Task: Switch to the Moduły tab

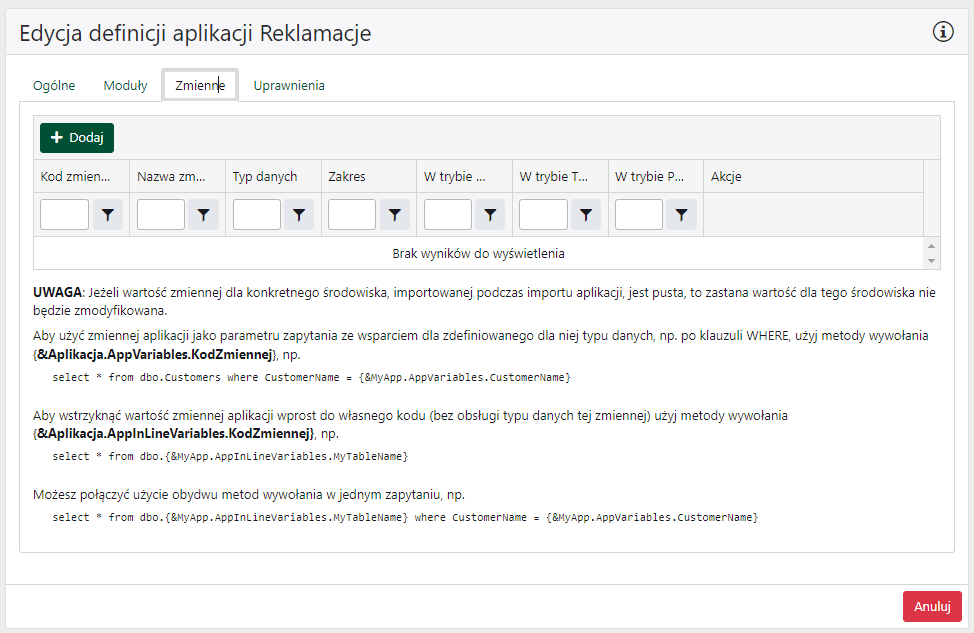Action: coord(125,85)
